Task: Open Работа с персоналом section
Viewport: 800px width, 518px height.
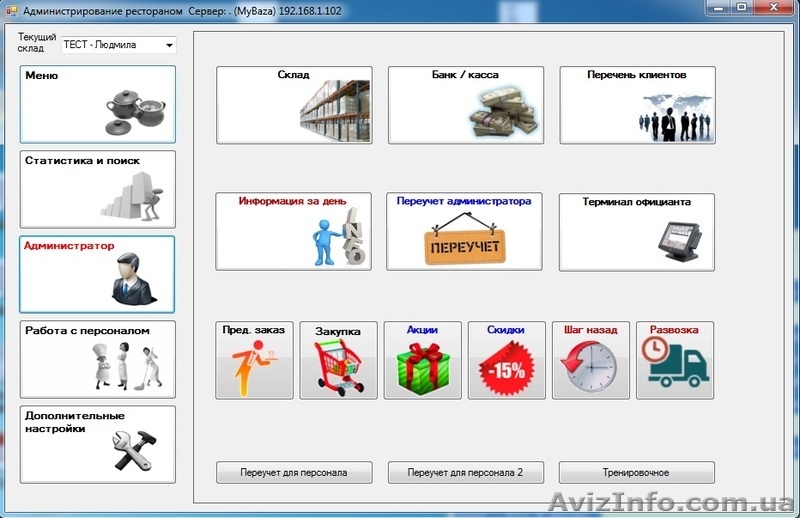Action: [x=97, y=359]
